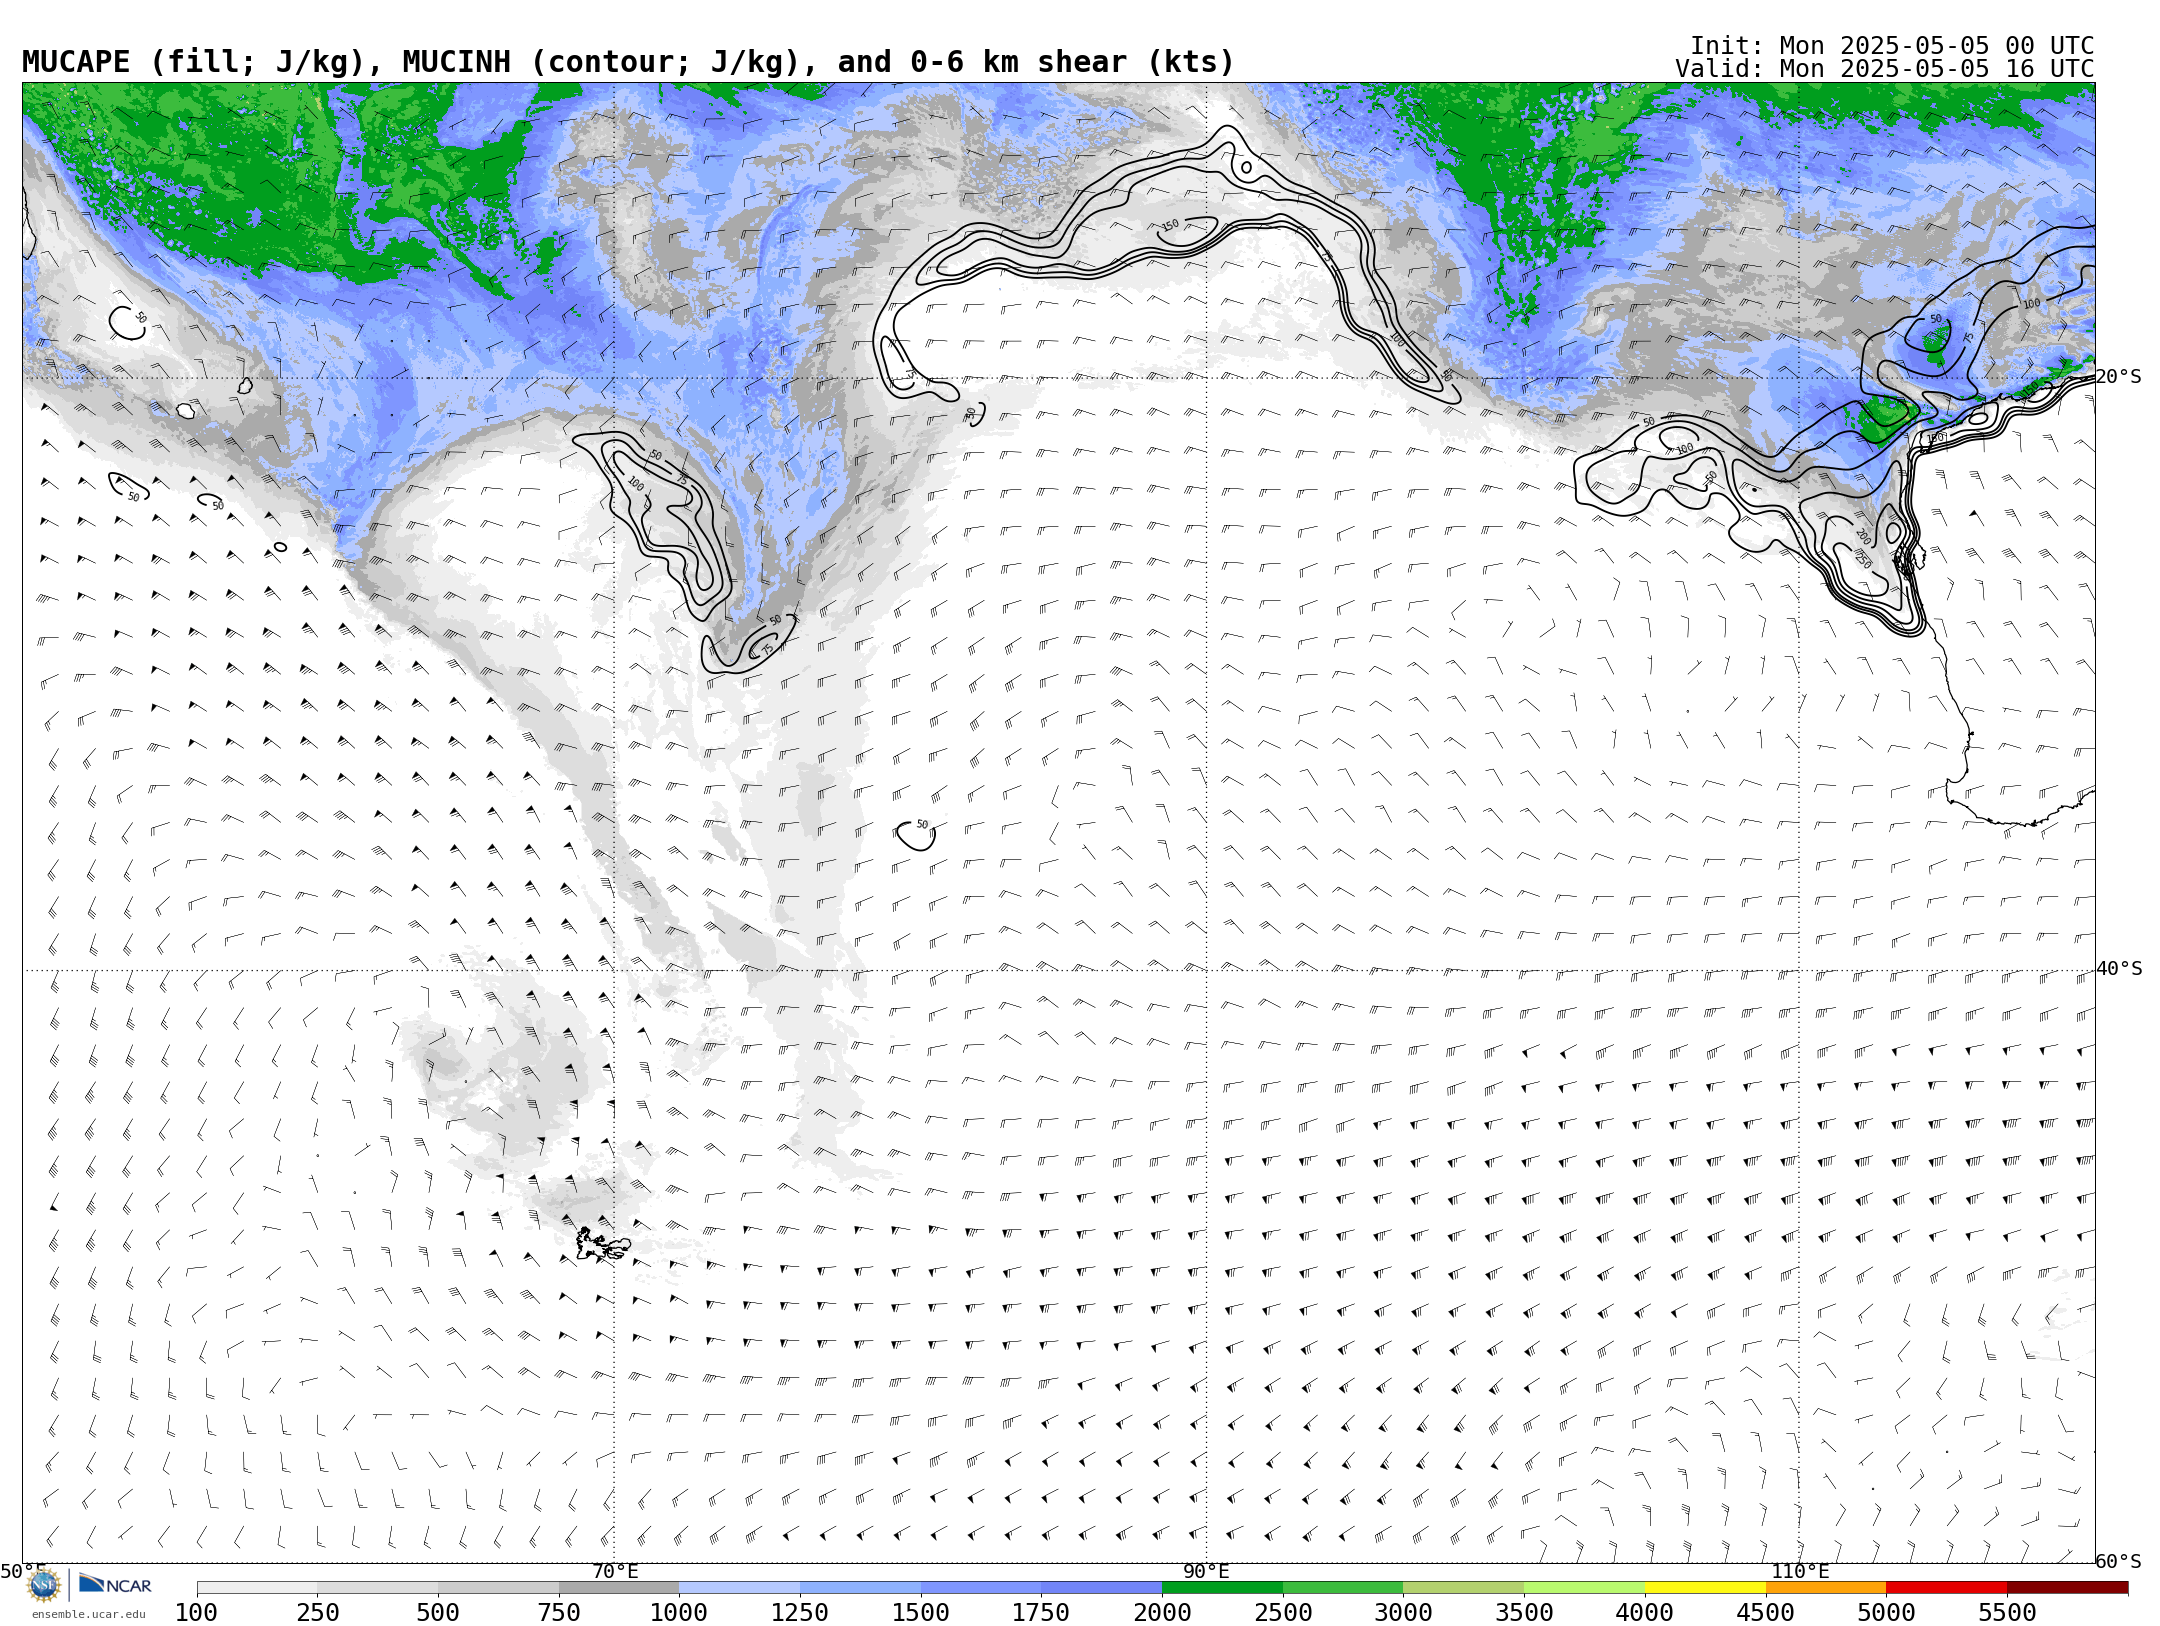Click the 70°E longitude label
This screenshot has width=2160, height=1626.
(x=615, y=1571)
